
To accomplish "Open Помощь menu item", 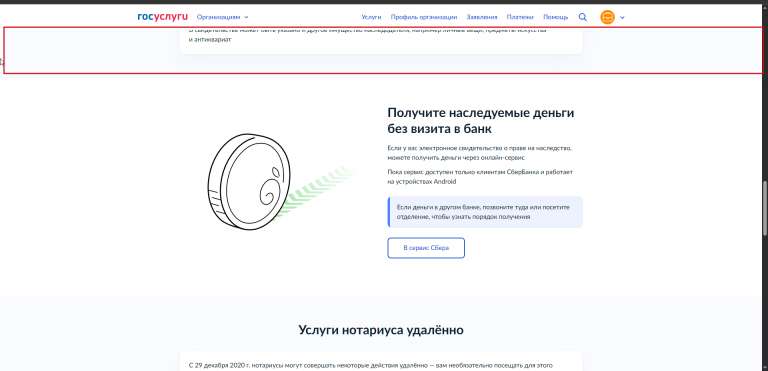I will tap(555, 17).
